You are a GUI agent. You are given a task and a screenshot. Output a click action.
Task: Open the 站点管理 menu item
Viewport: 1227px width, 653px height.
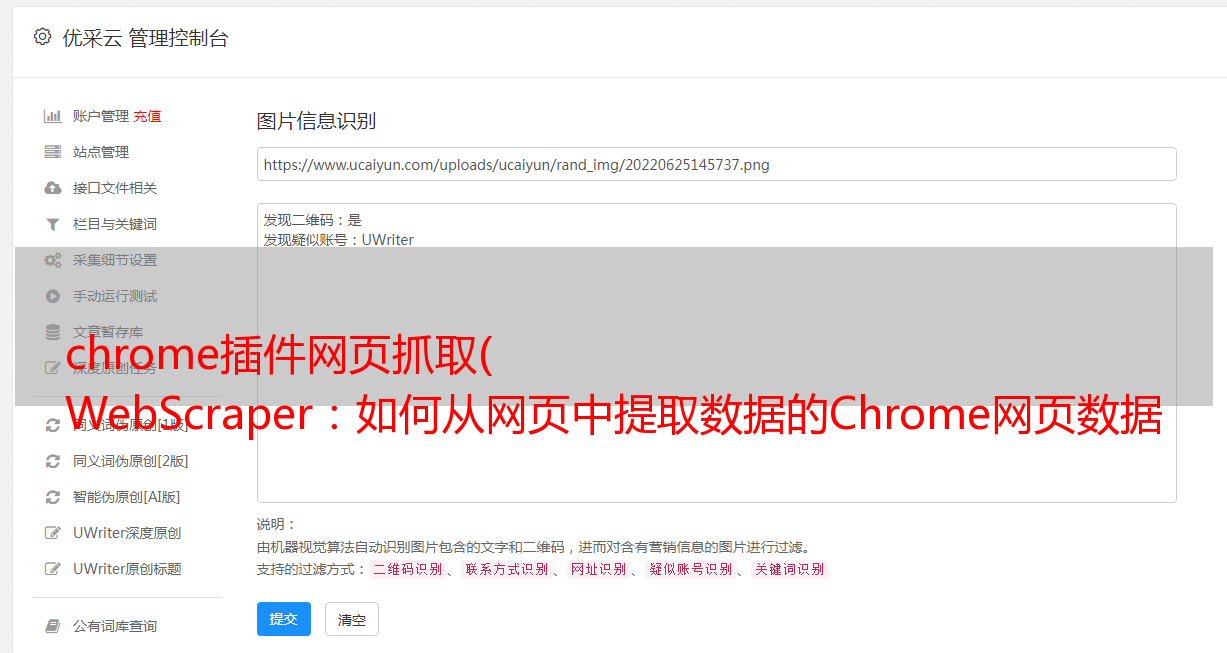click(101, 152)
